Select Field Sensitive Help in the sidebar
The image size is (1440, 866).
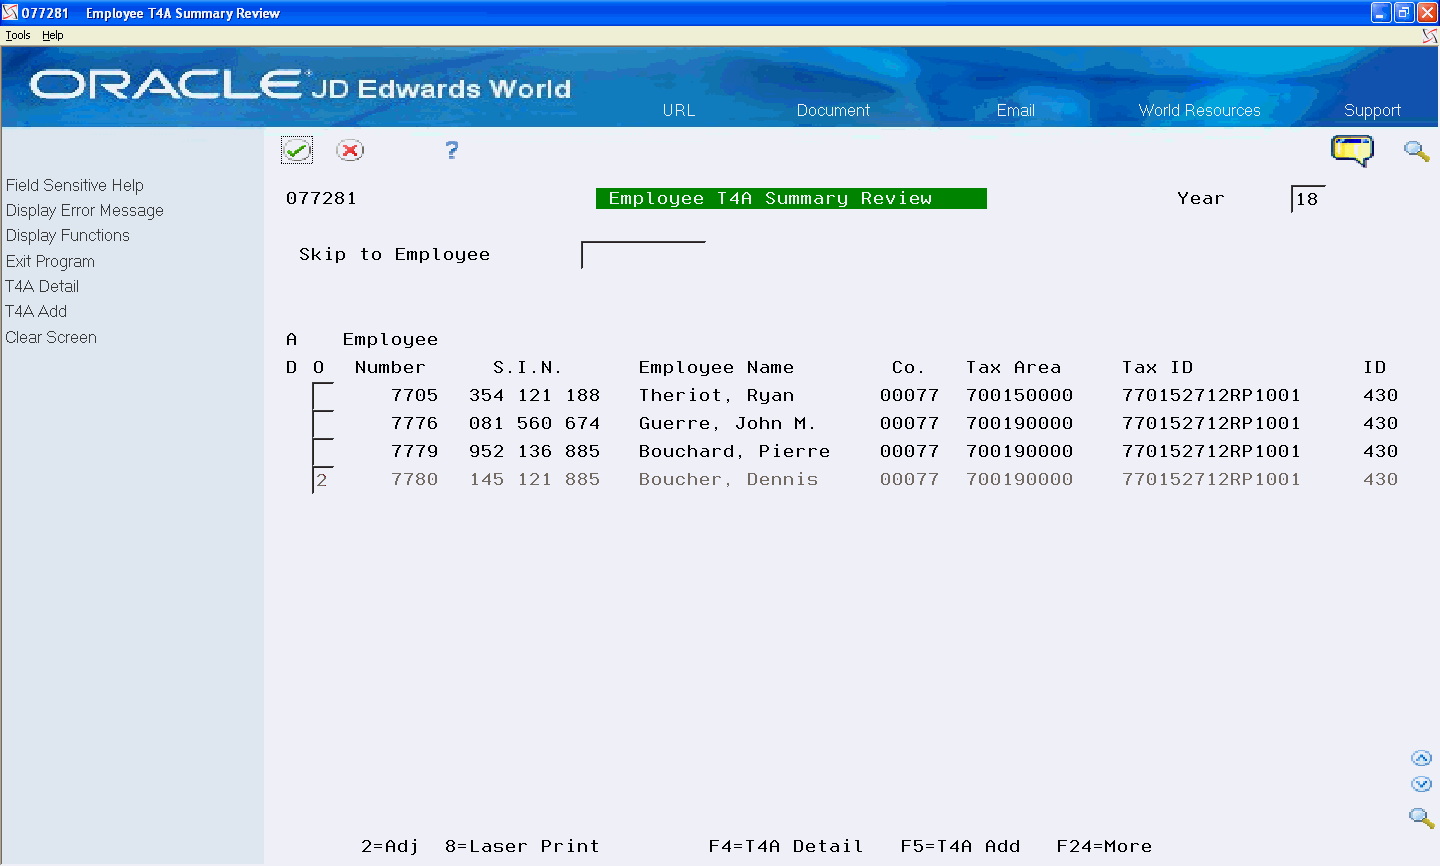point(75,185)
